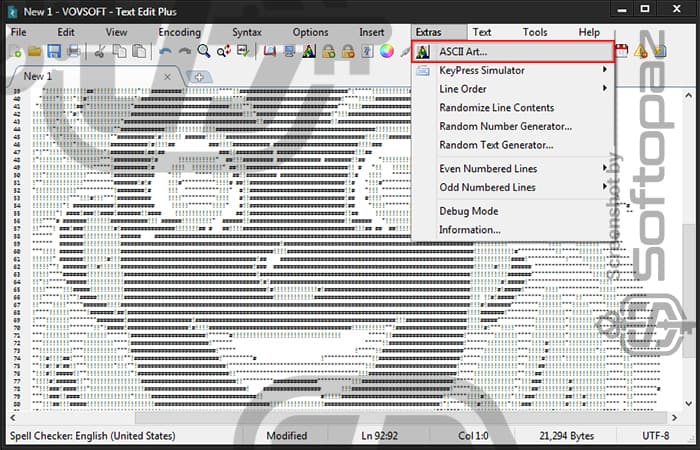700x450 pixels.
Task: Open the Help menu
Action: click(589, 32)
